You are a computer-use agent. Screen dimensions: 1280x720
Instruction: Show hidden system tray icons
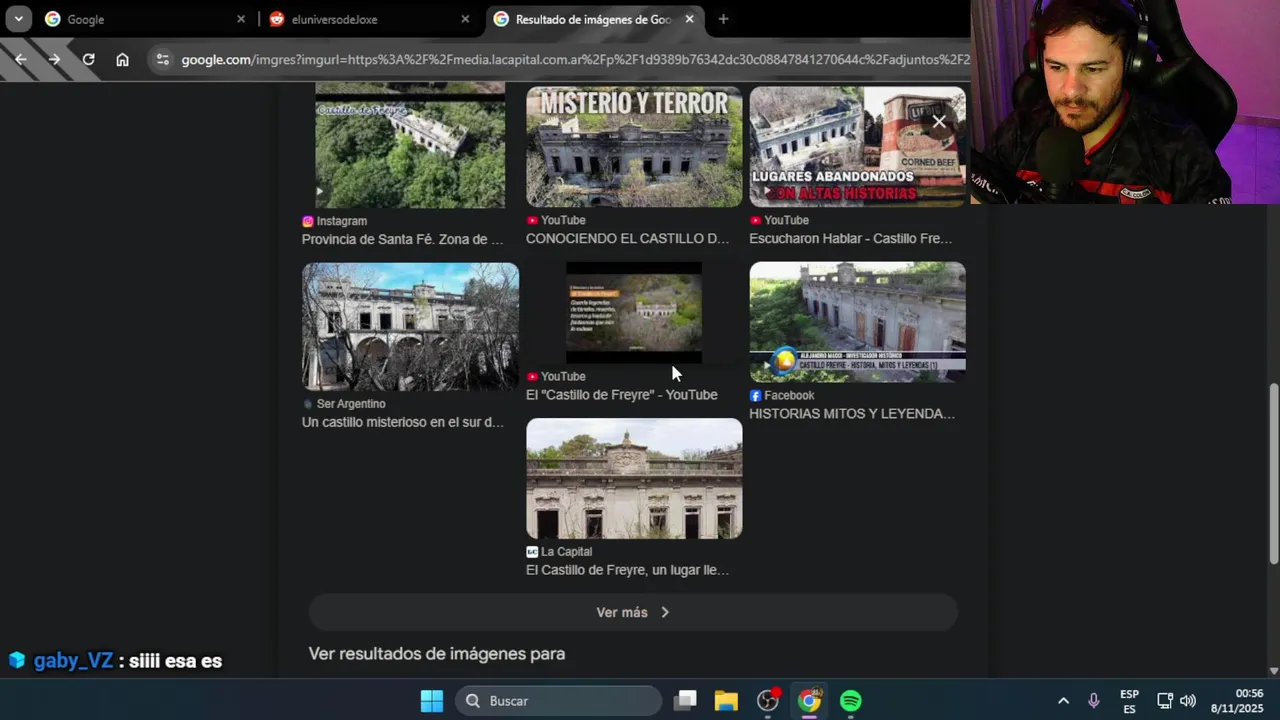pos(1063,701)
